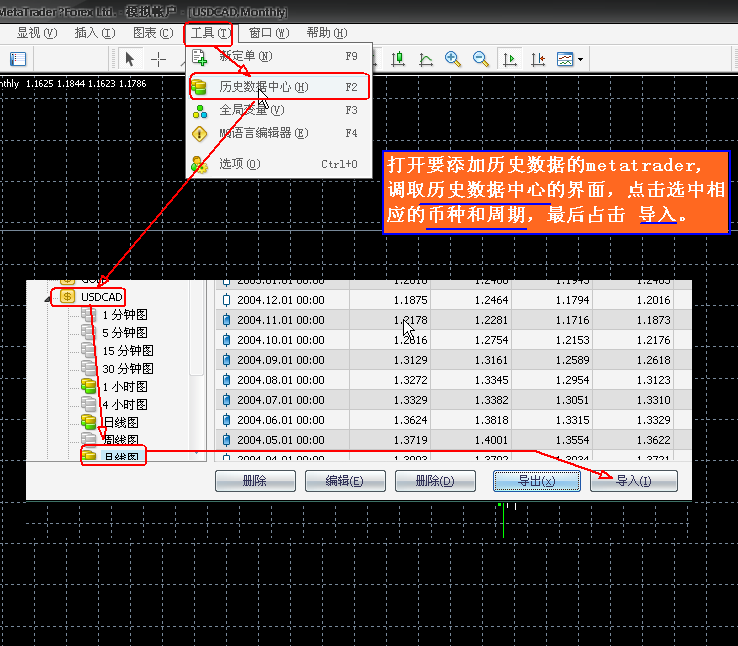Viewport: 738px width, 646px height.
Task: Click chart quote text '1.1625 1.1844 1.1623 1.1786'
Action: point(86,84)
